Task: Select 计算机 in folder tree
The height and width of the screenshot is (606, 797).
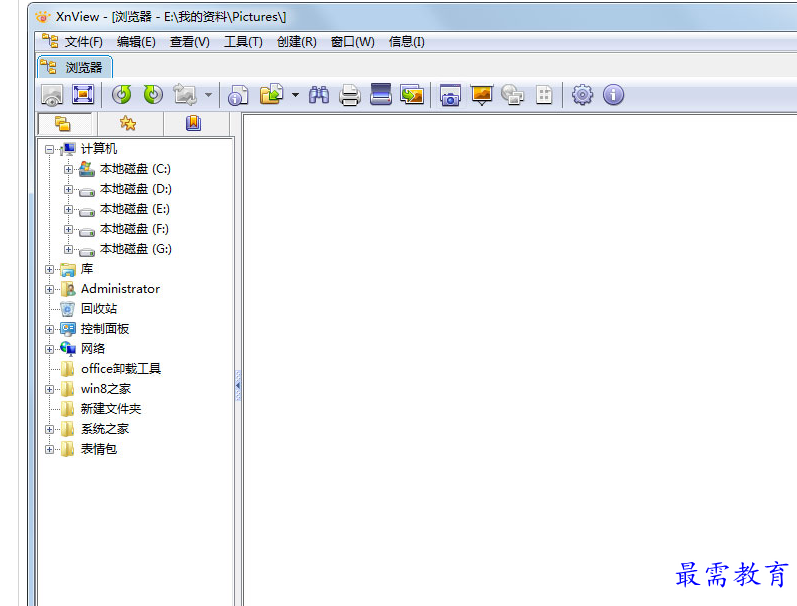Action: 99,148
